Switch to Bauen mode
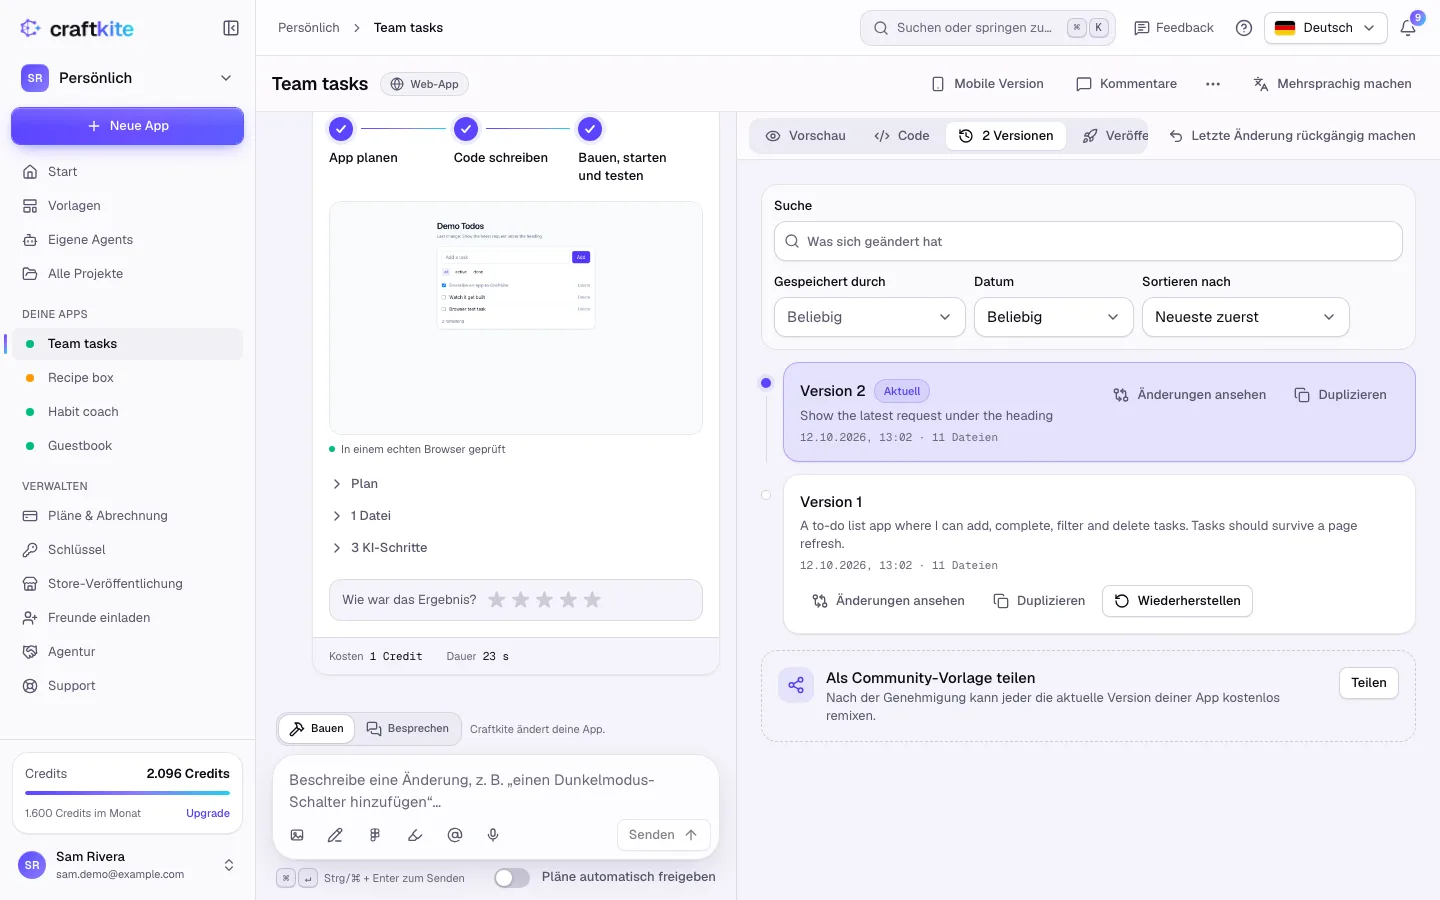The height and width of the screenshot is (900, 1440). point(316,729)
